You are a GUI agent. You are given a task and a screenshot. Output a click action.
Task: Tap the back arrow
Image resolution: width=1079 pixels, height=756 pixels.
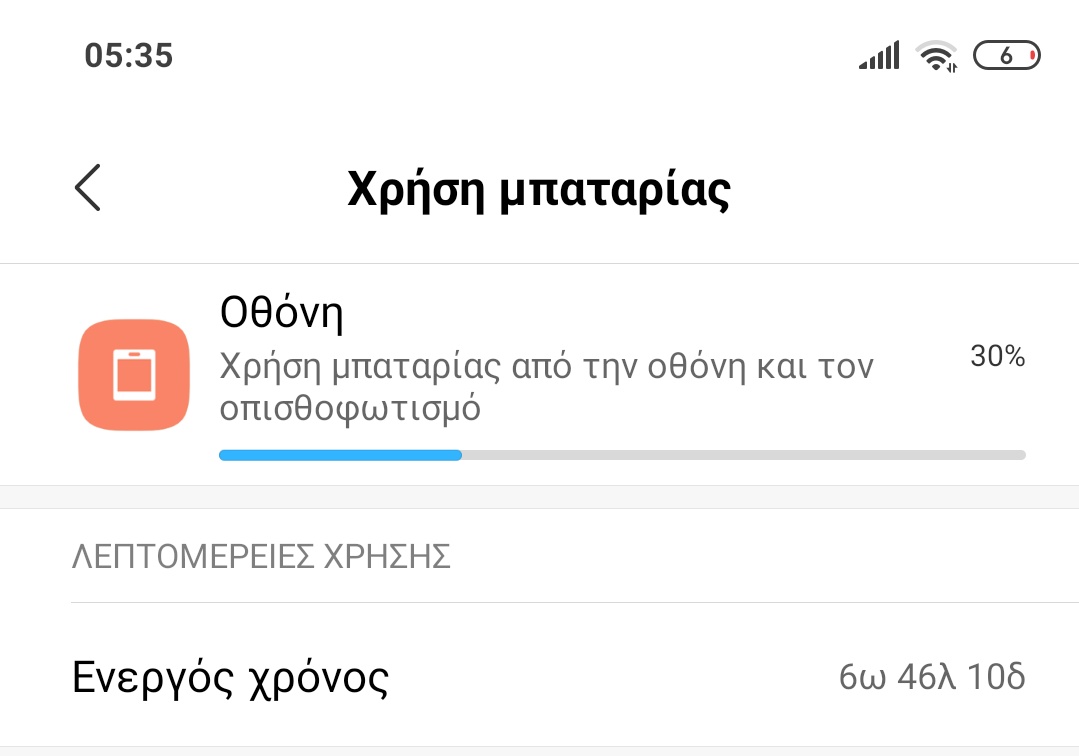pos(88,188)
